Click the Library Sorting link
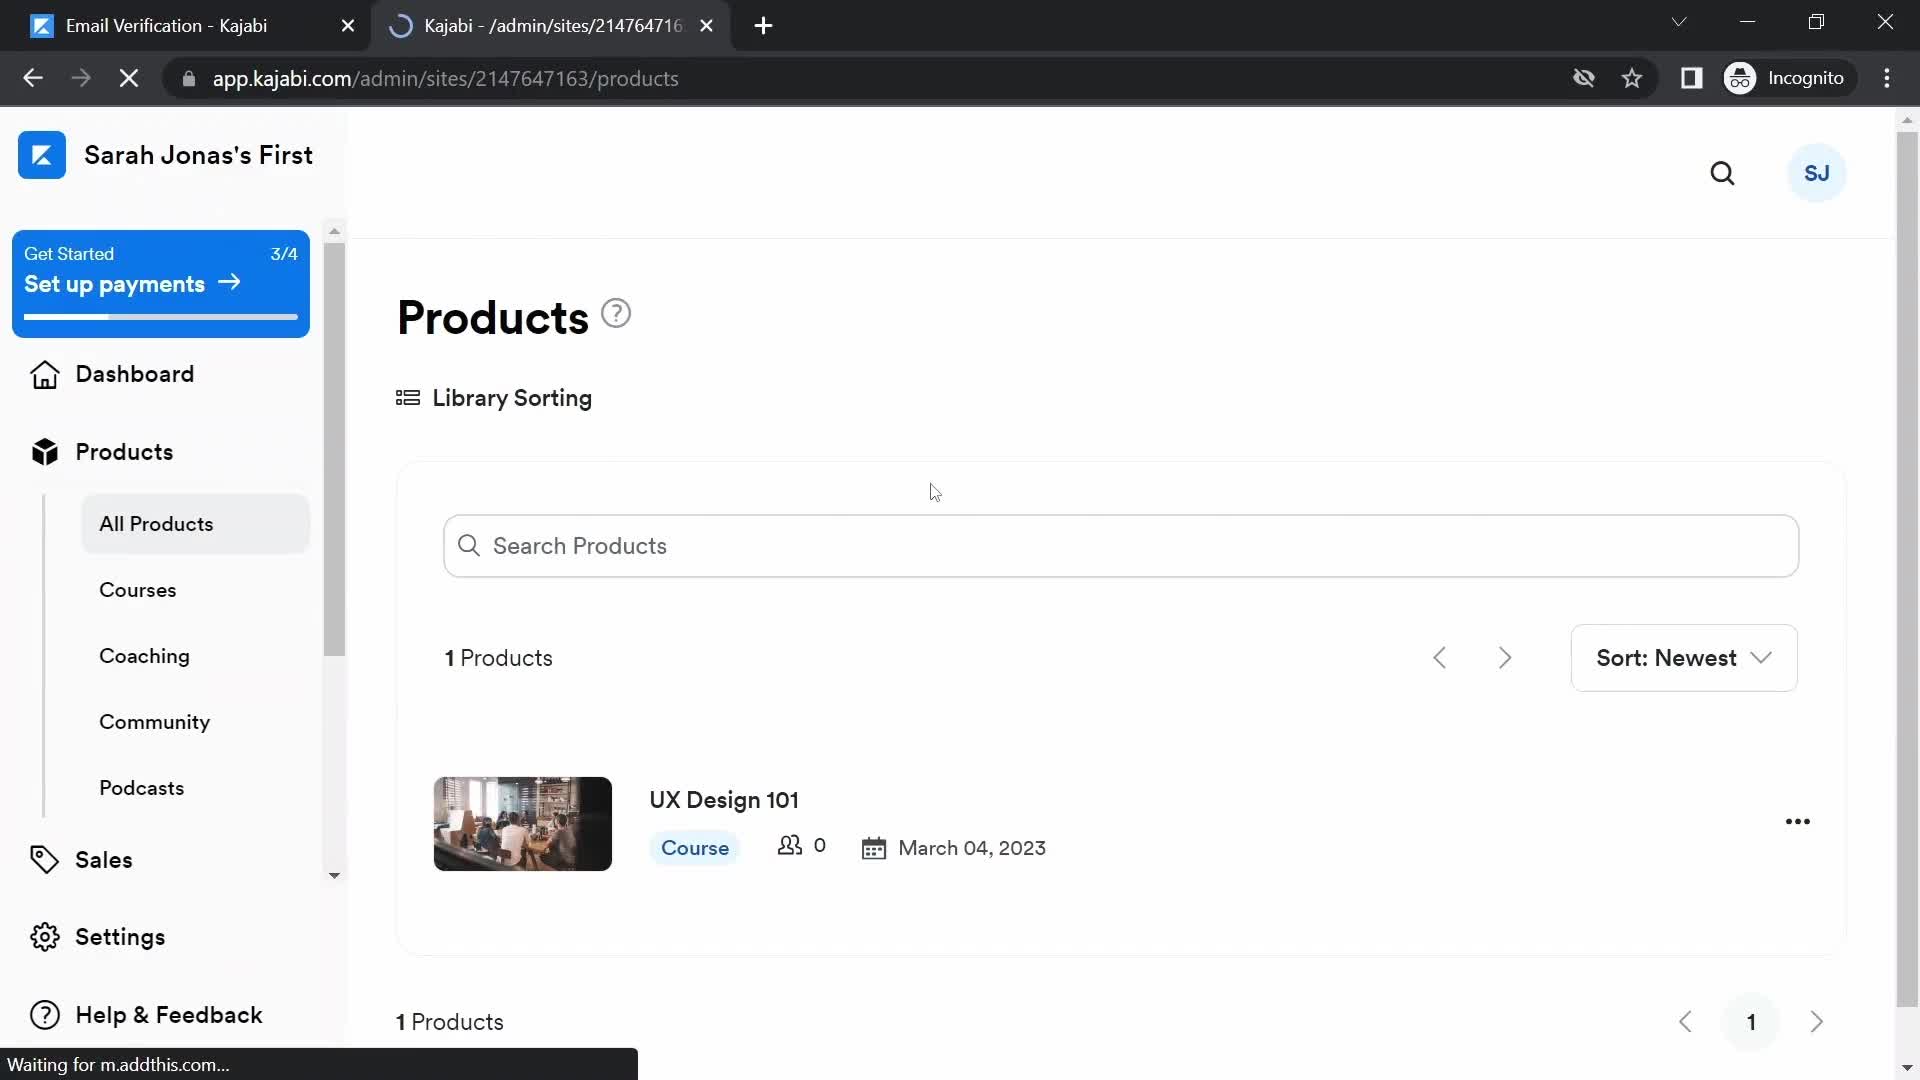This screenshot has width=1920, height=1080. 512,398
